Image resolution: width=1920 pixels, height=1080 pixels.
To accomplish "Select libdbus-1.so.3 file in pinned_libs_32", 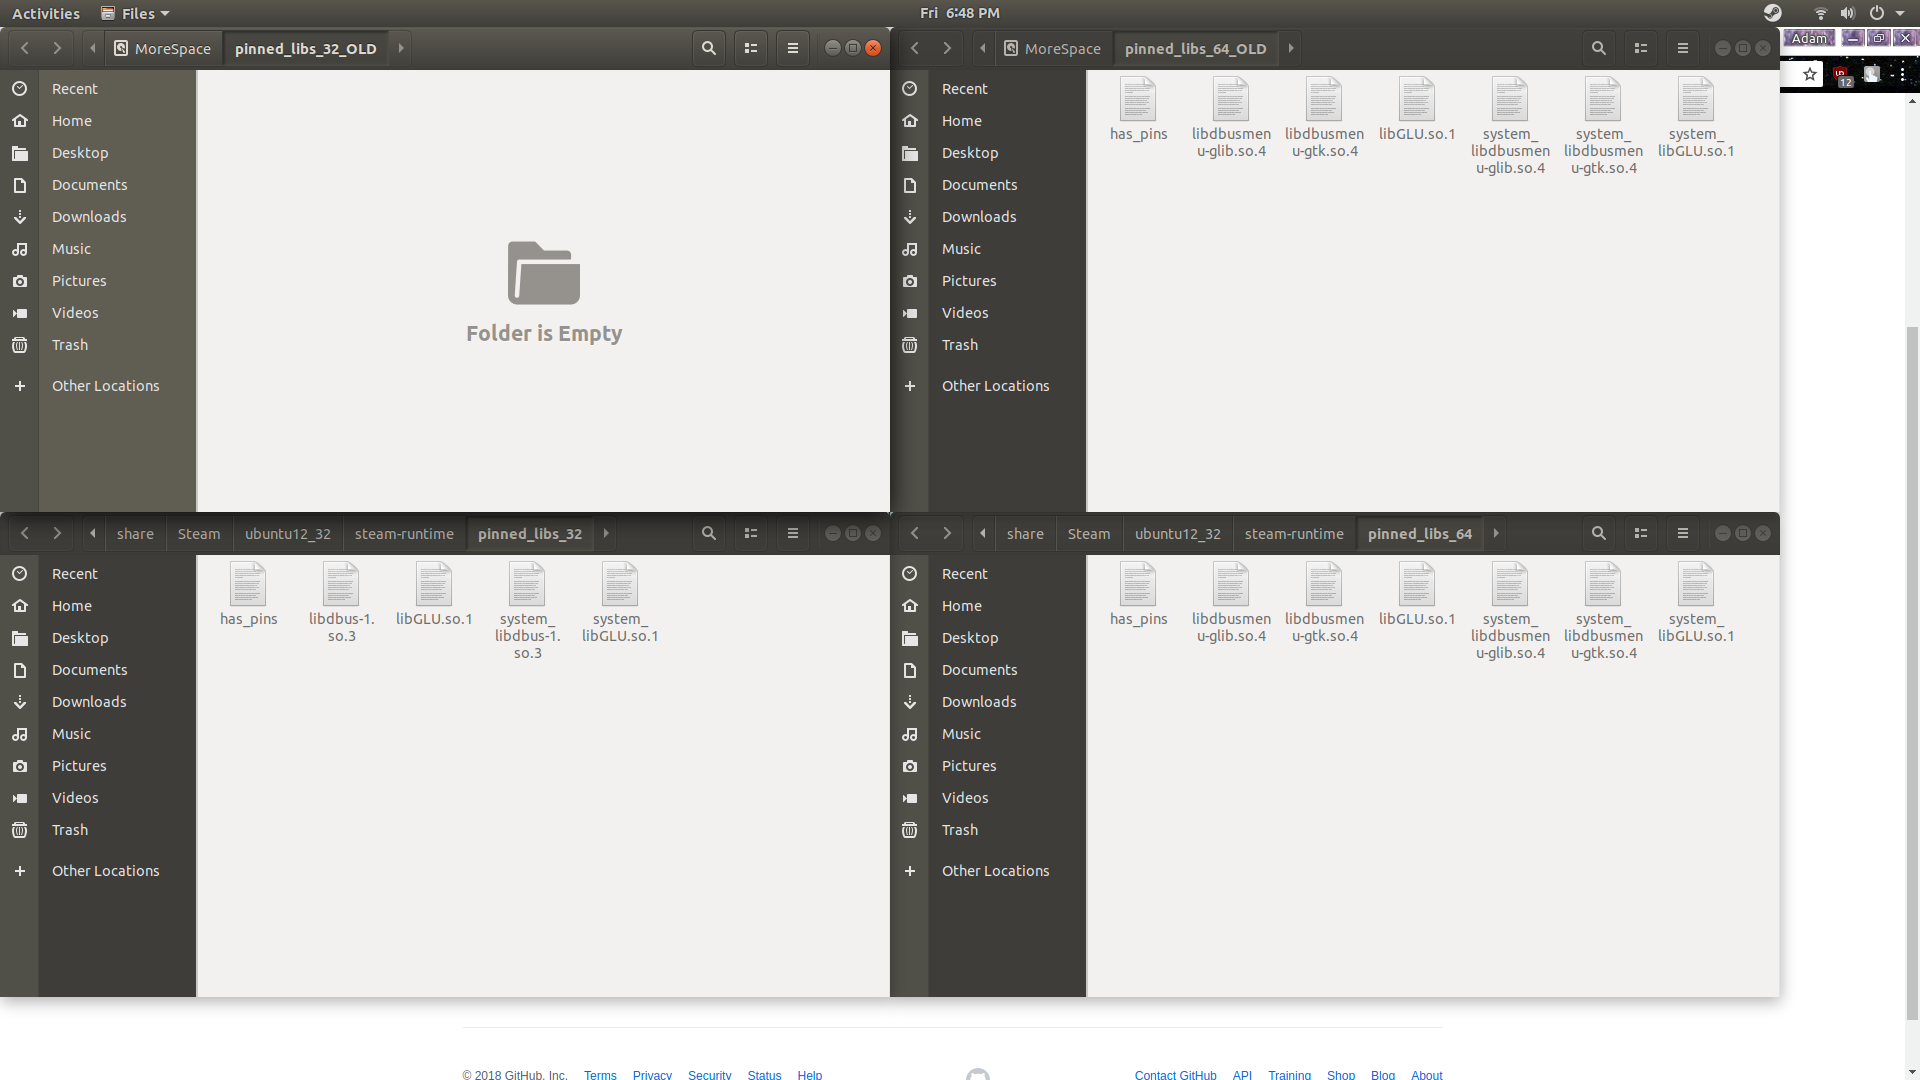I will [x=341, y=603].
